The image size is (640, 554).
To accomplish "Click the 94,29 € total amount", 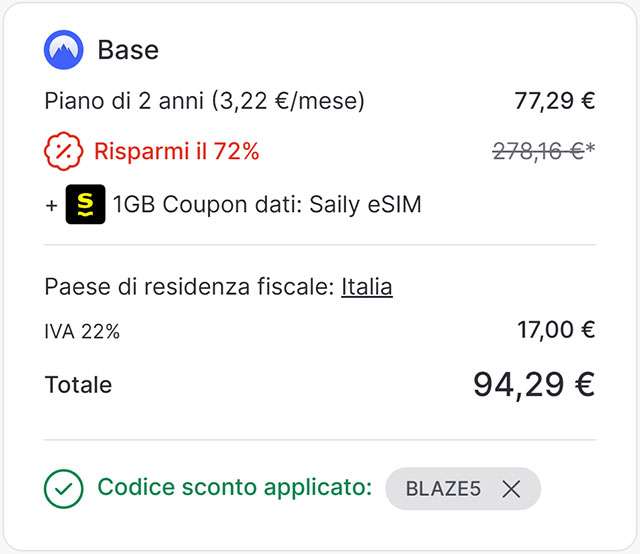I will (534, 384).
